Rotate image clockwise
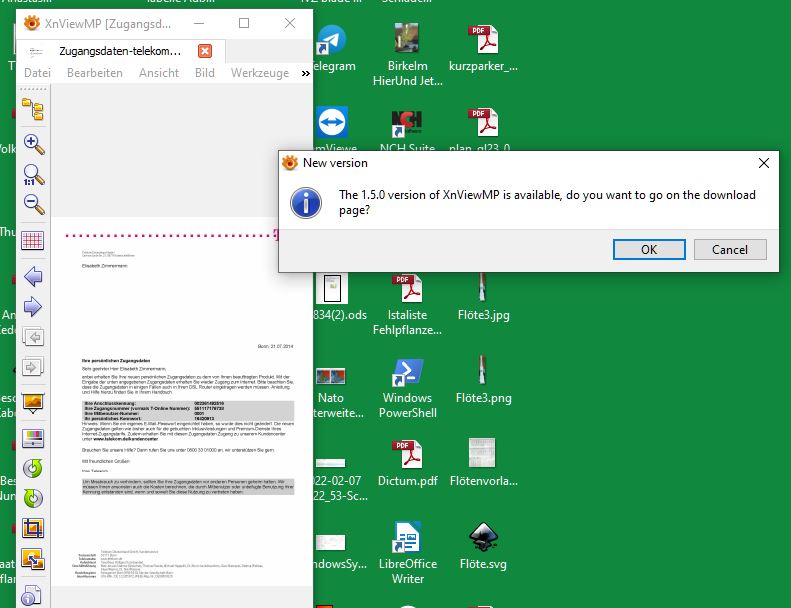The height and width of the screenshot is (608, 791). [33, 499]
